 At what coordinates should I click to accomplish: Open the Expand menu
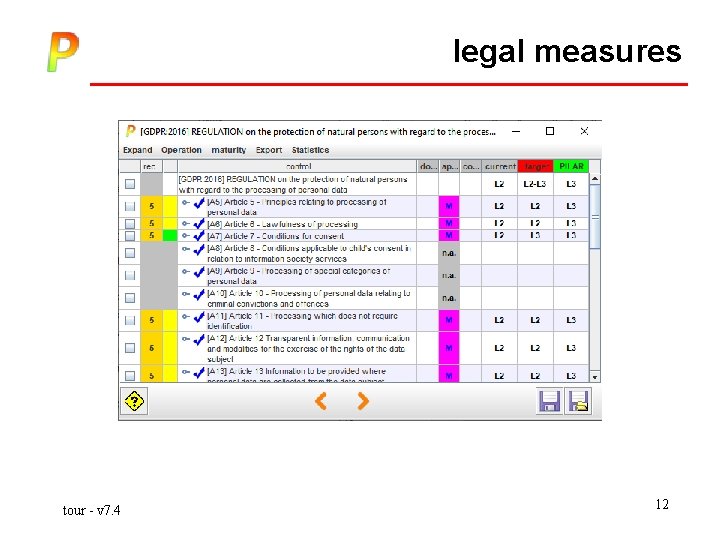137,150
